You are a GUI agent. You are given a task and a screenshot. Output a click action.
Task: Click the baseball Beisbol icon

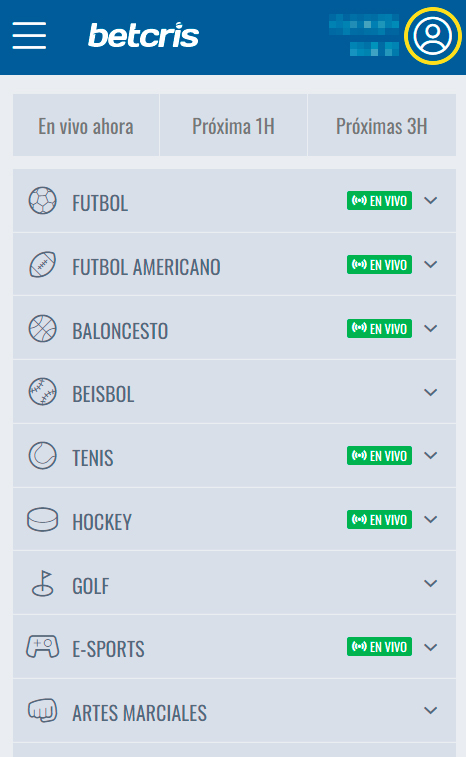[42, 392]
